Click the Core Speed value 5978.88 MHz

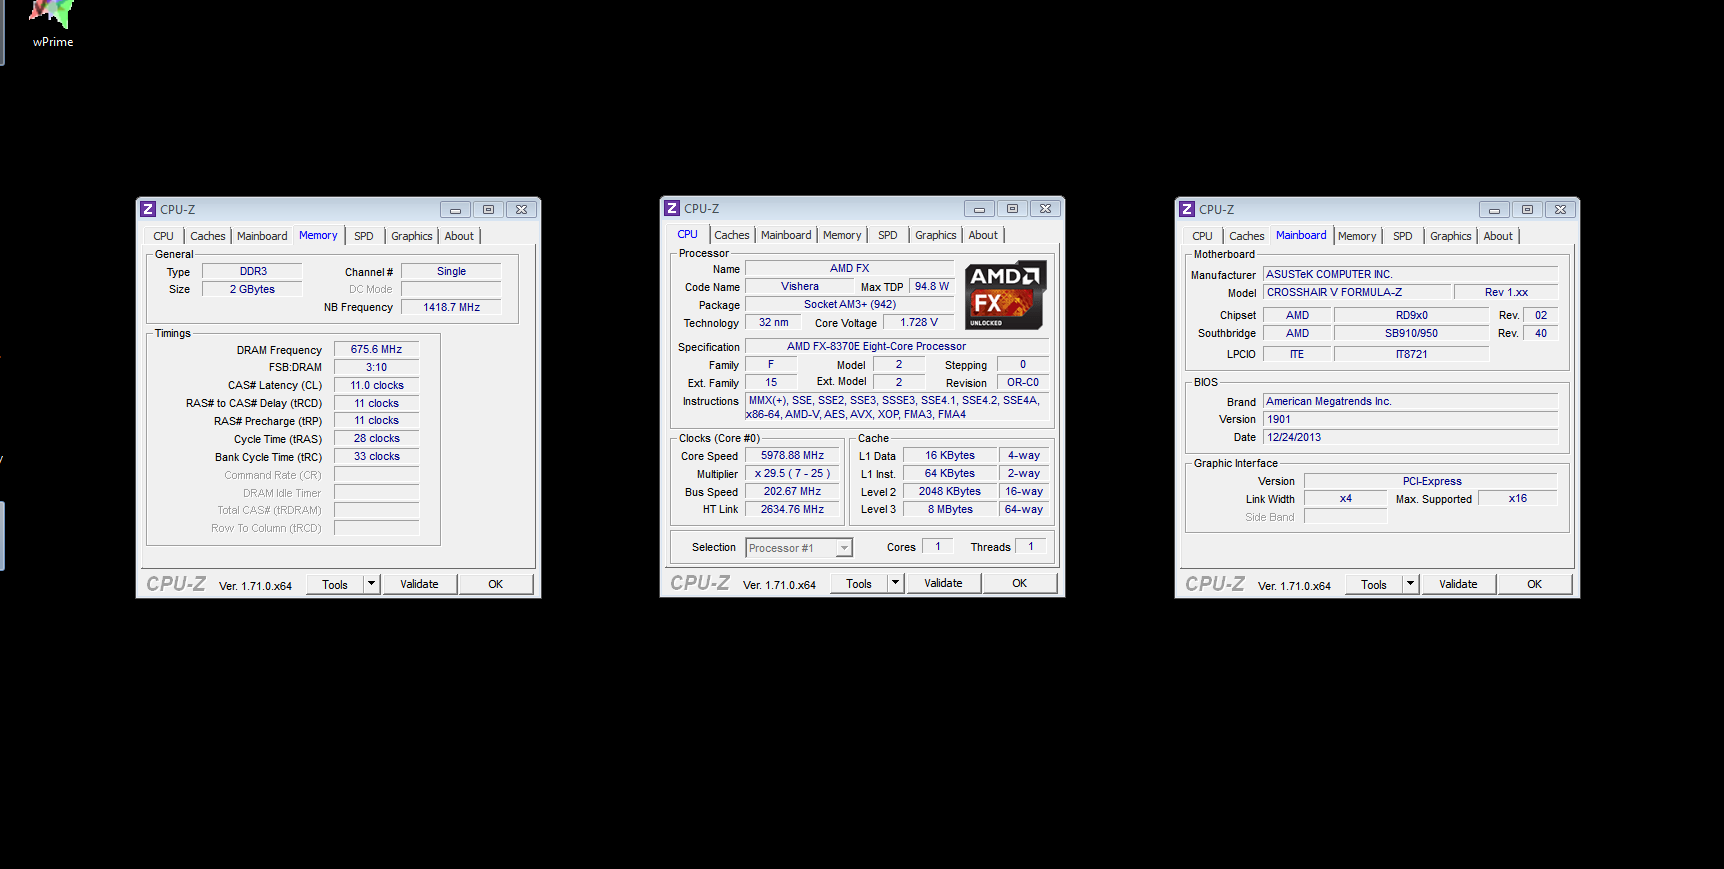[792, 455]
